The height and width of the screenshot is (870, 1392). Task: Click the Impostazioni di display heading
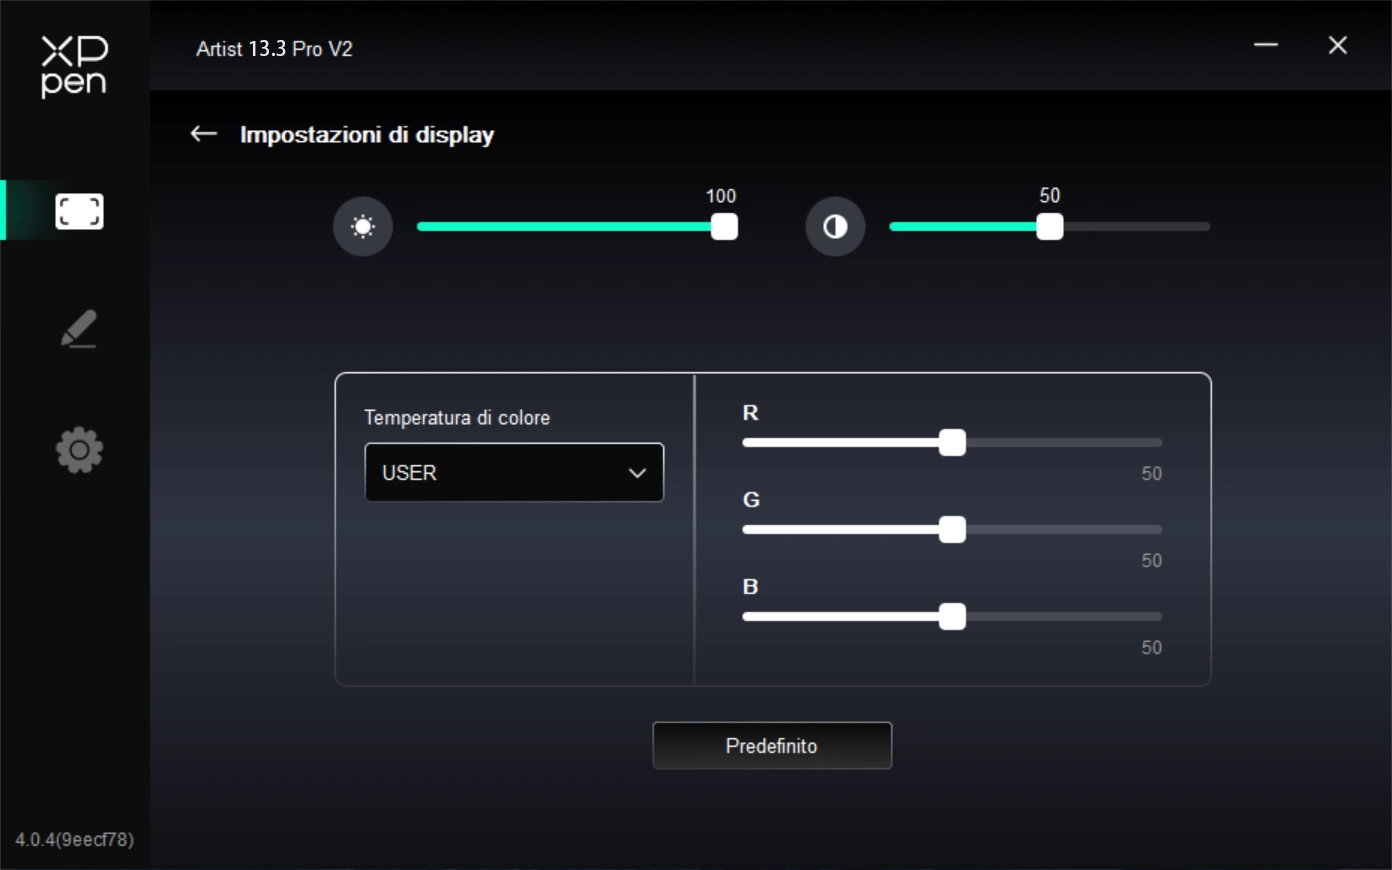(x=367, y=135)
